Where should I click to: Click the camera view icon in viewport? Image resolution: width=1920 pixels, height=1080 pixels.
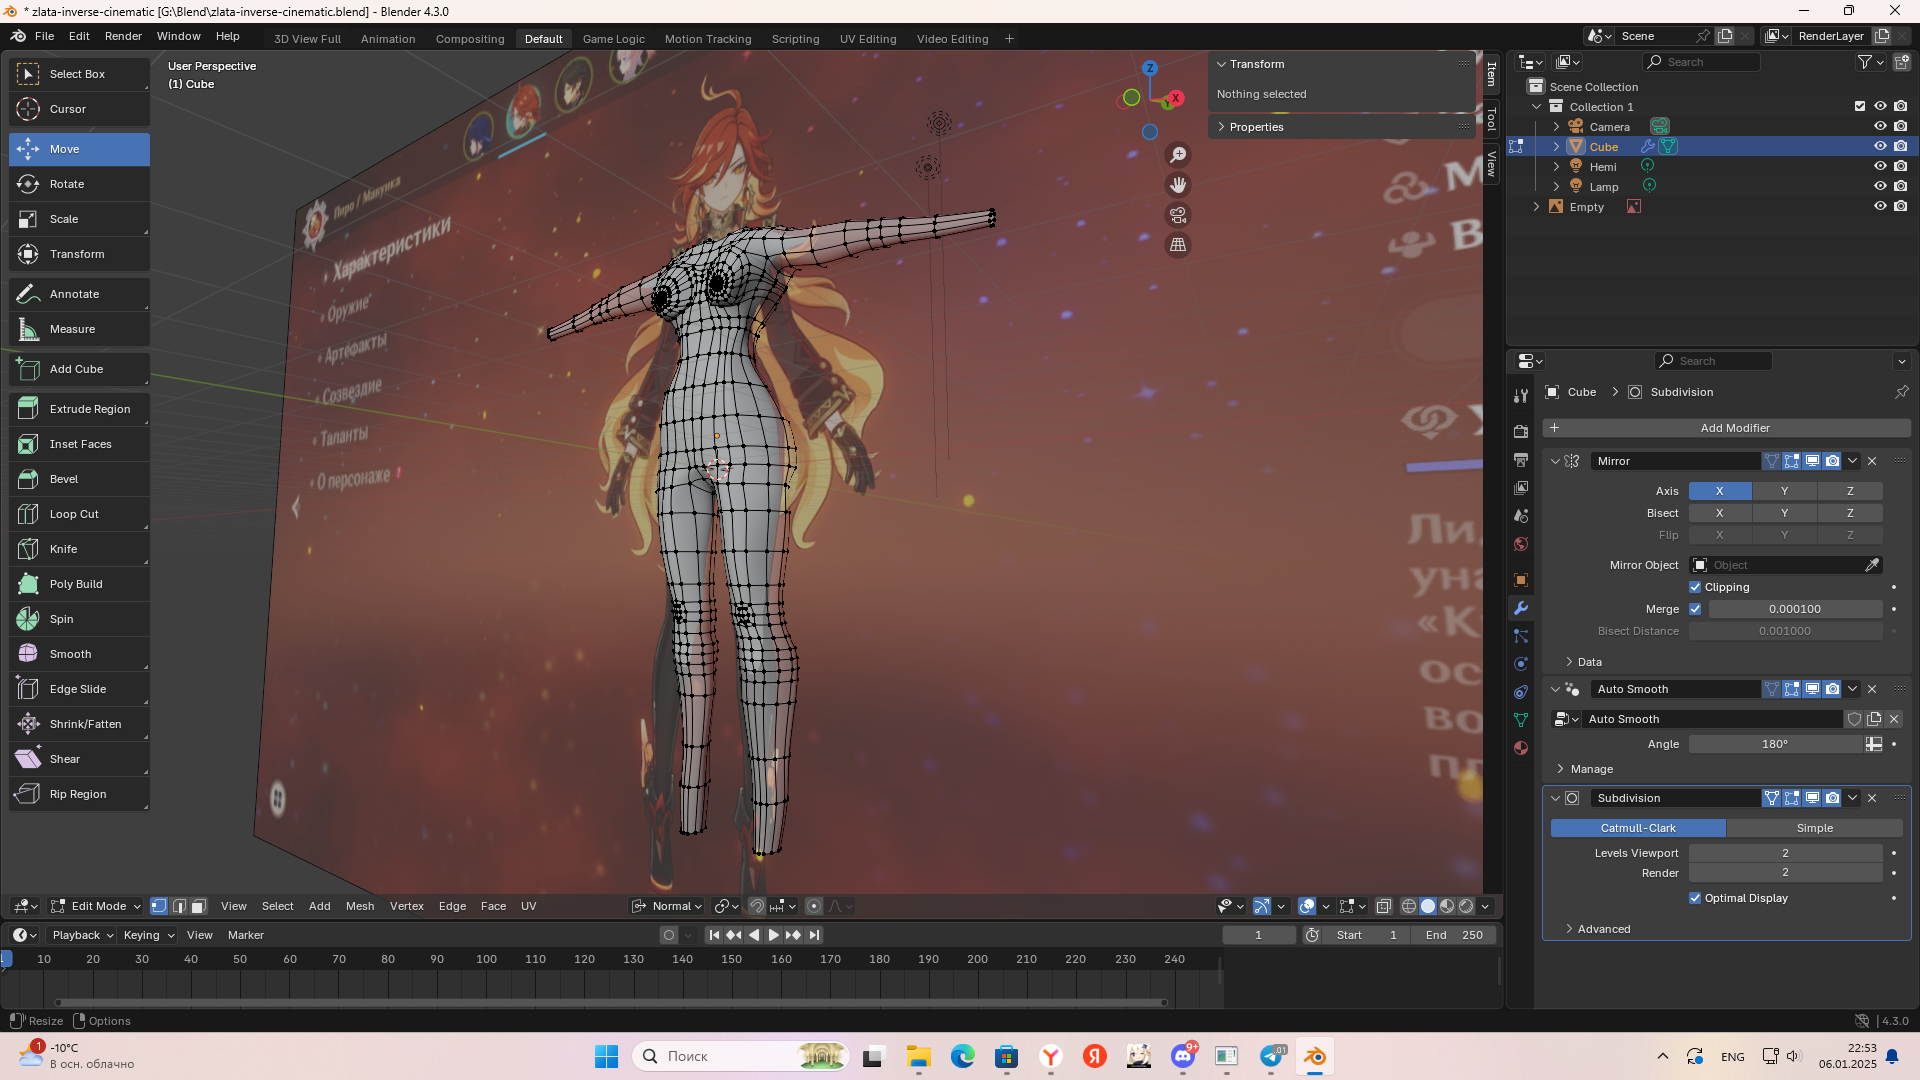coord(1178,215)
